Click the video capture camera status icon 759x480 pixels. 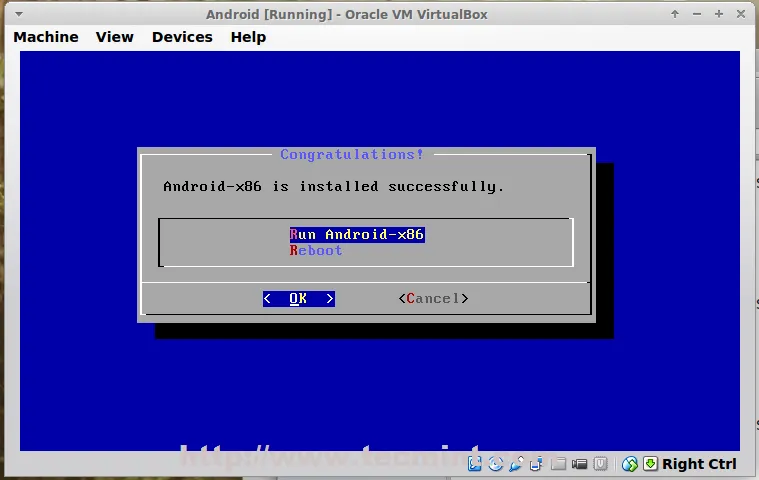tap(579, 464)
